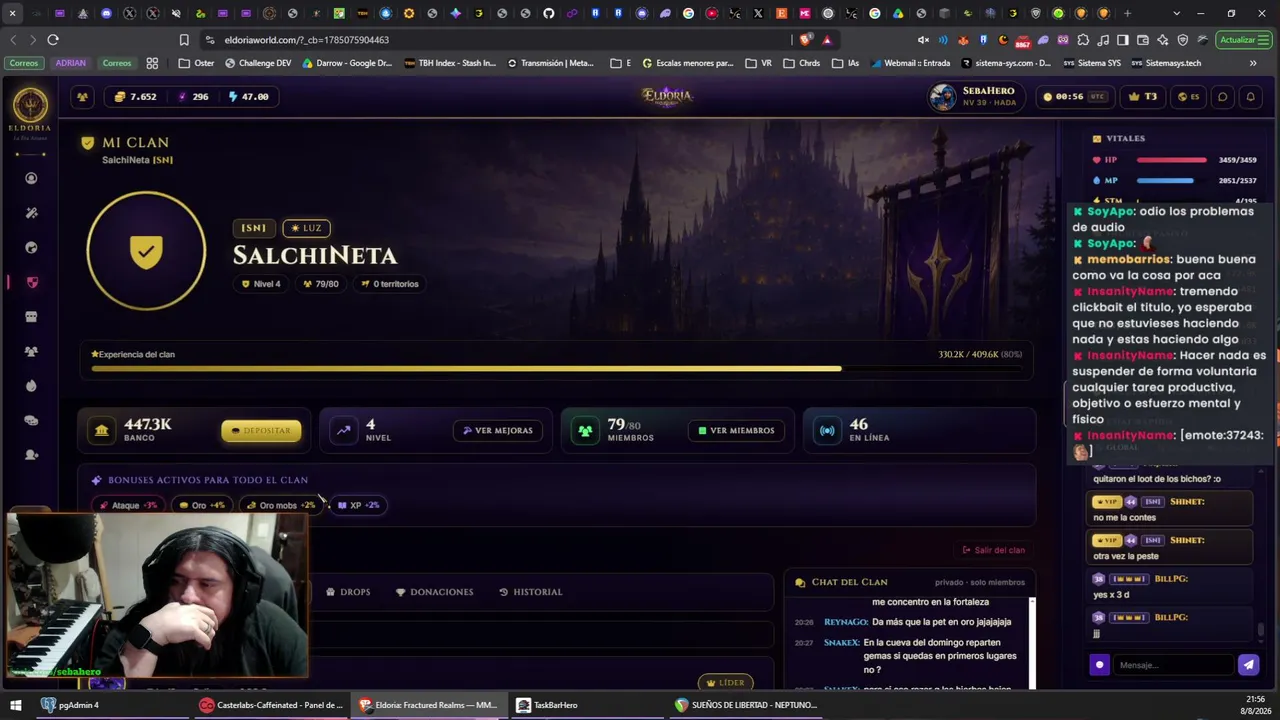Click the clan experience progress bar
Screen dimensions: 1280x720
[557, 368]
